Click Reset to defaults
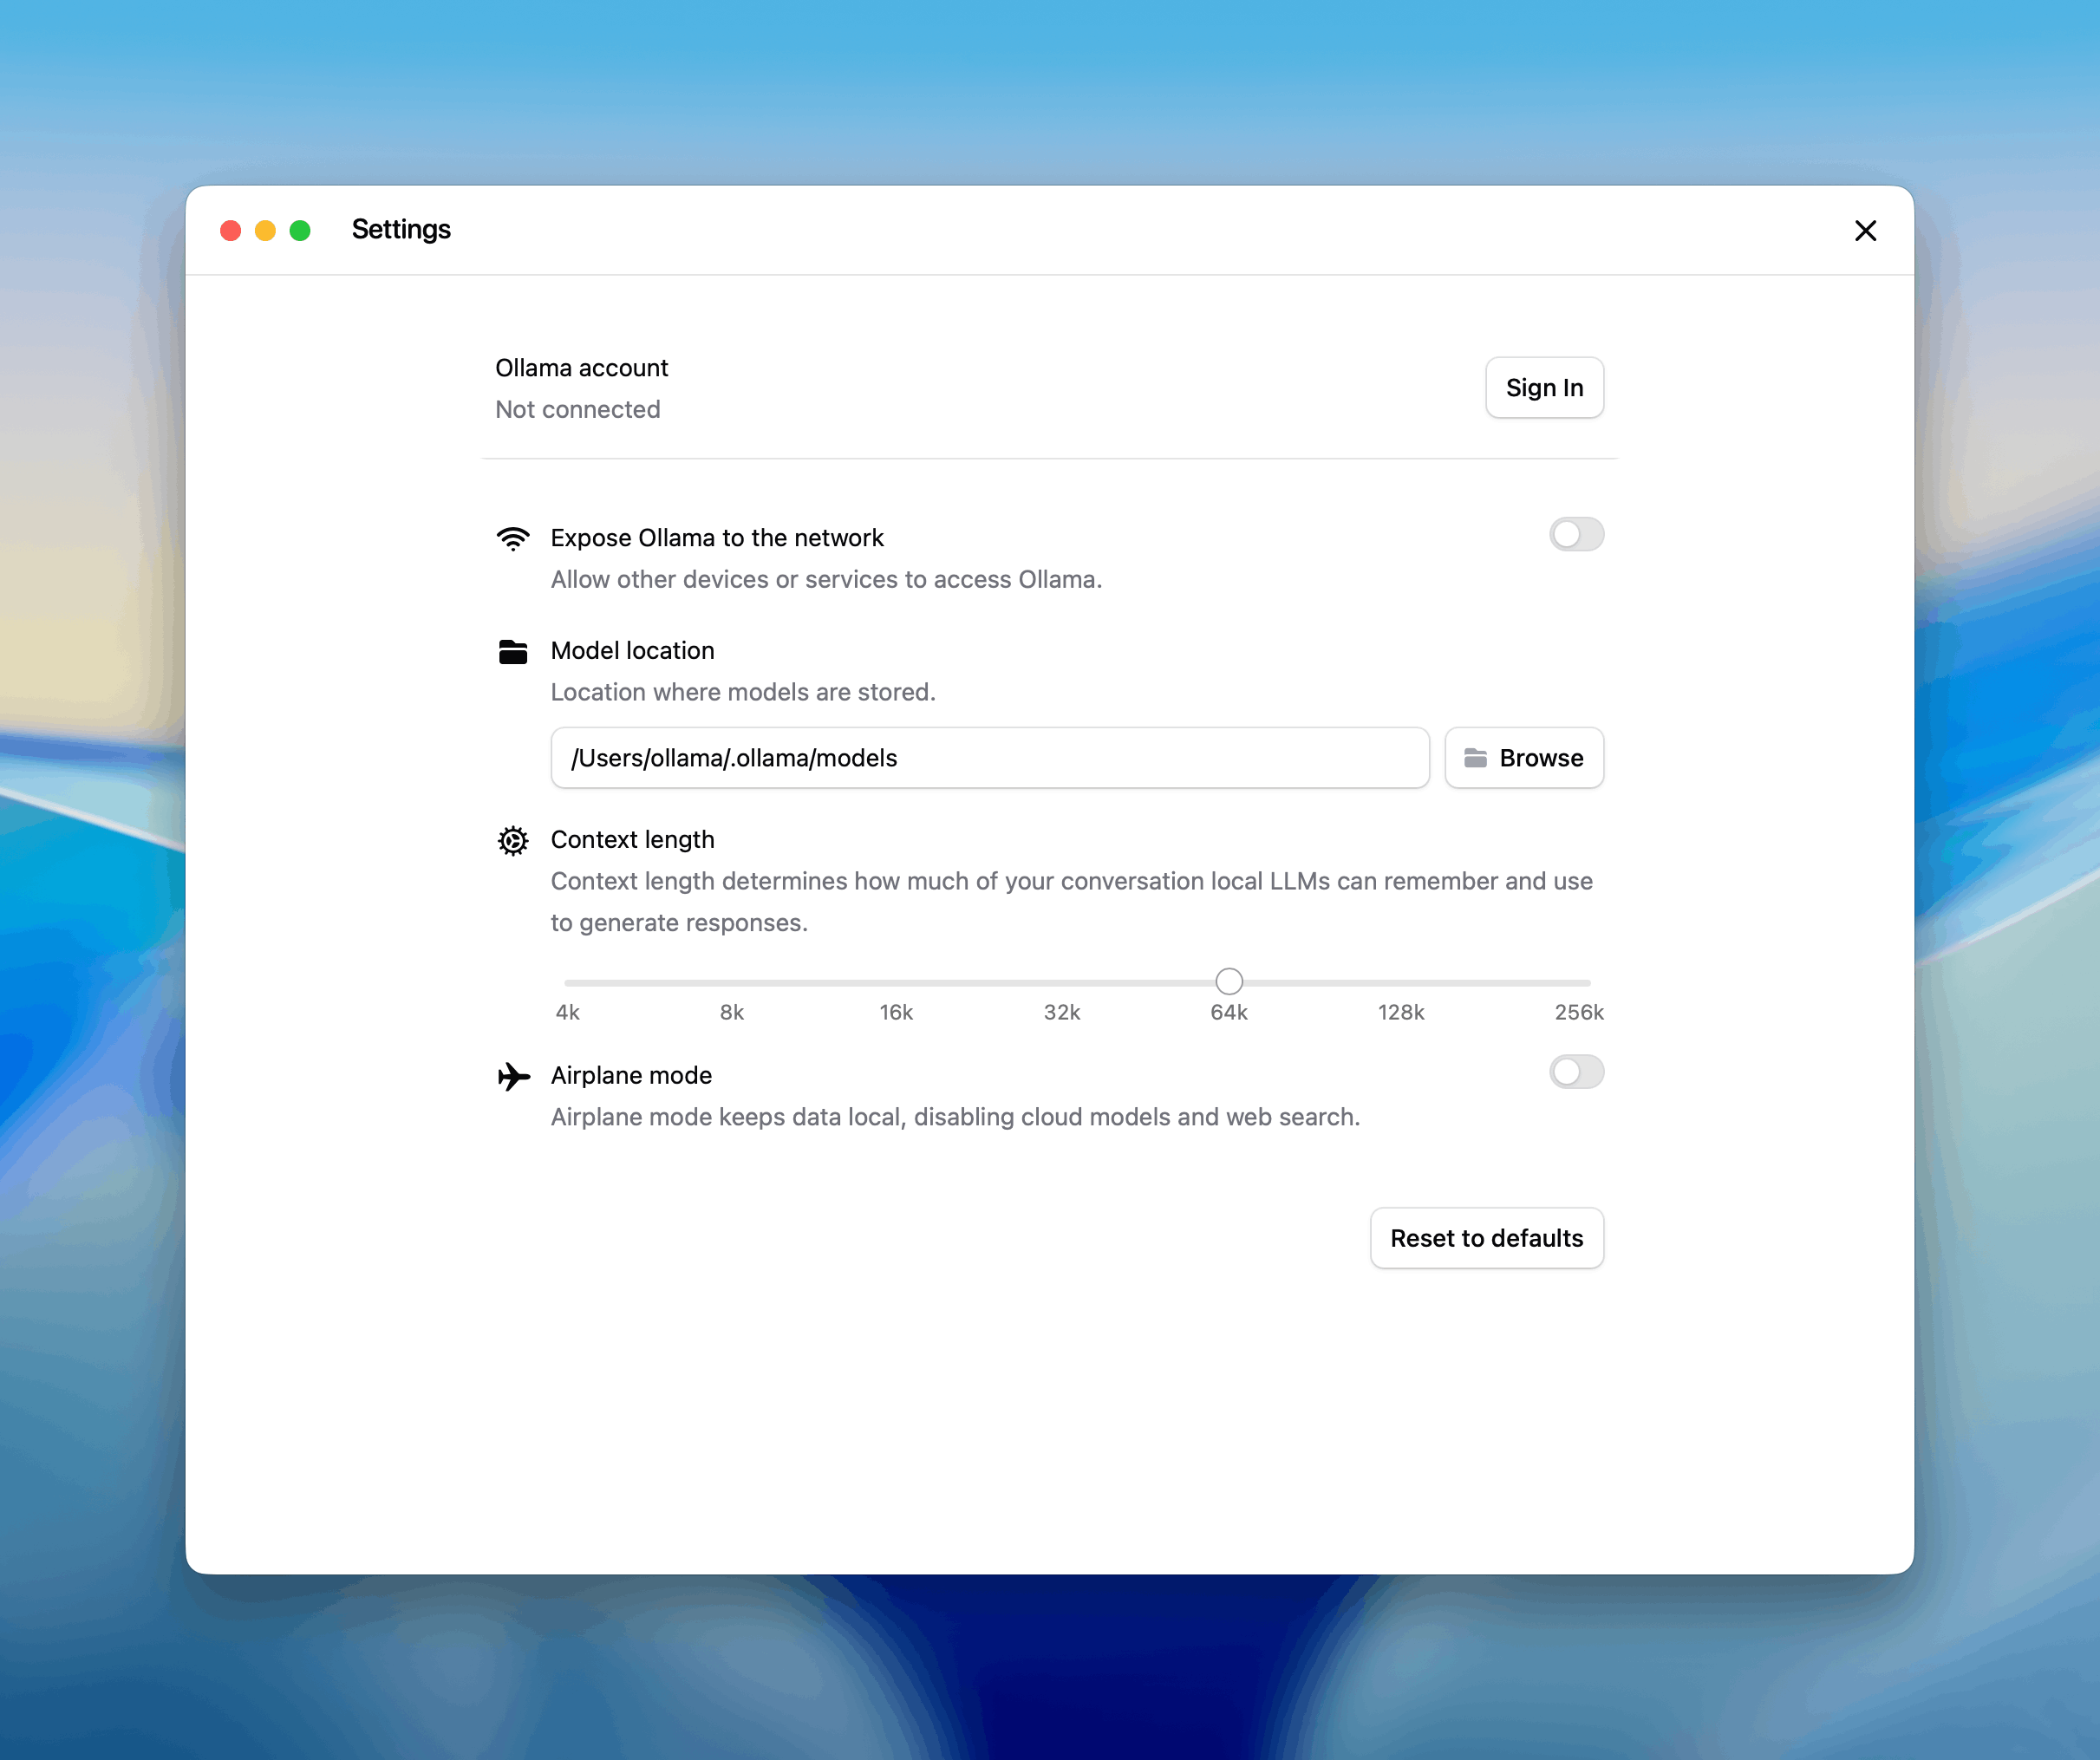Image resolution: width=2100 pixels, height=1760 pixels. [1486, 1238]
